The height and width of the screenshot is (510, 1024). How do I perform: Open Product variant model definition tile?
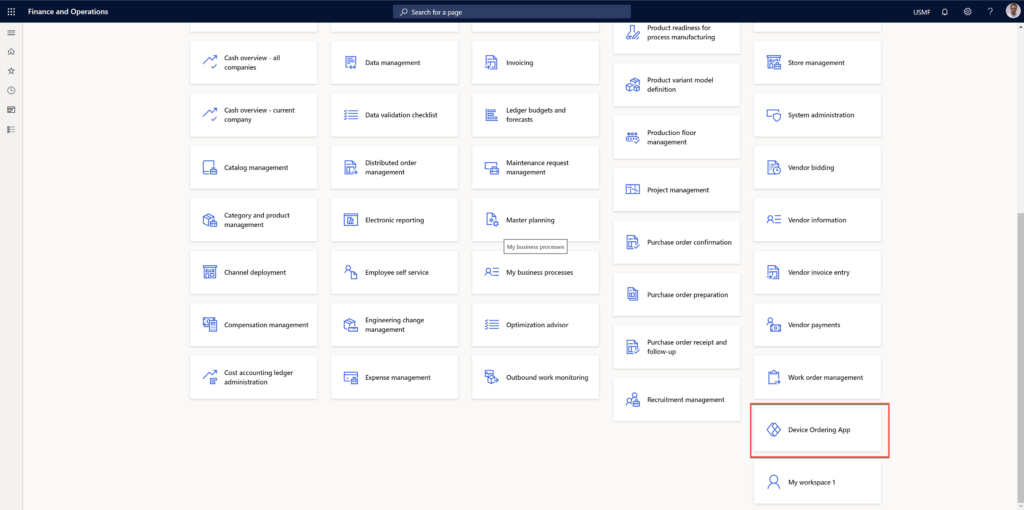pos(676,85)
